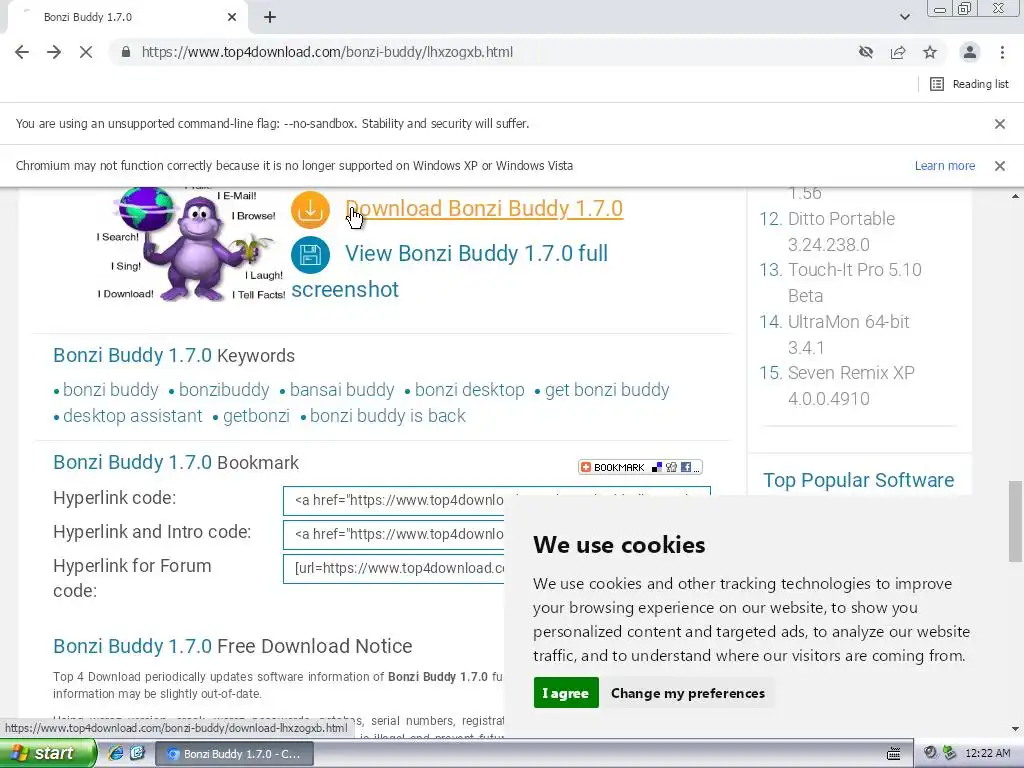The image size is (1024, 768).
Task: Open site info via the padlock icon
Action: pos(126,52)
